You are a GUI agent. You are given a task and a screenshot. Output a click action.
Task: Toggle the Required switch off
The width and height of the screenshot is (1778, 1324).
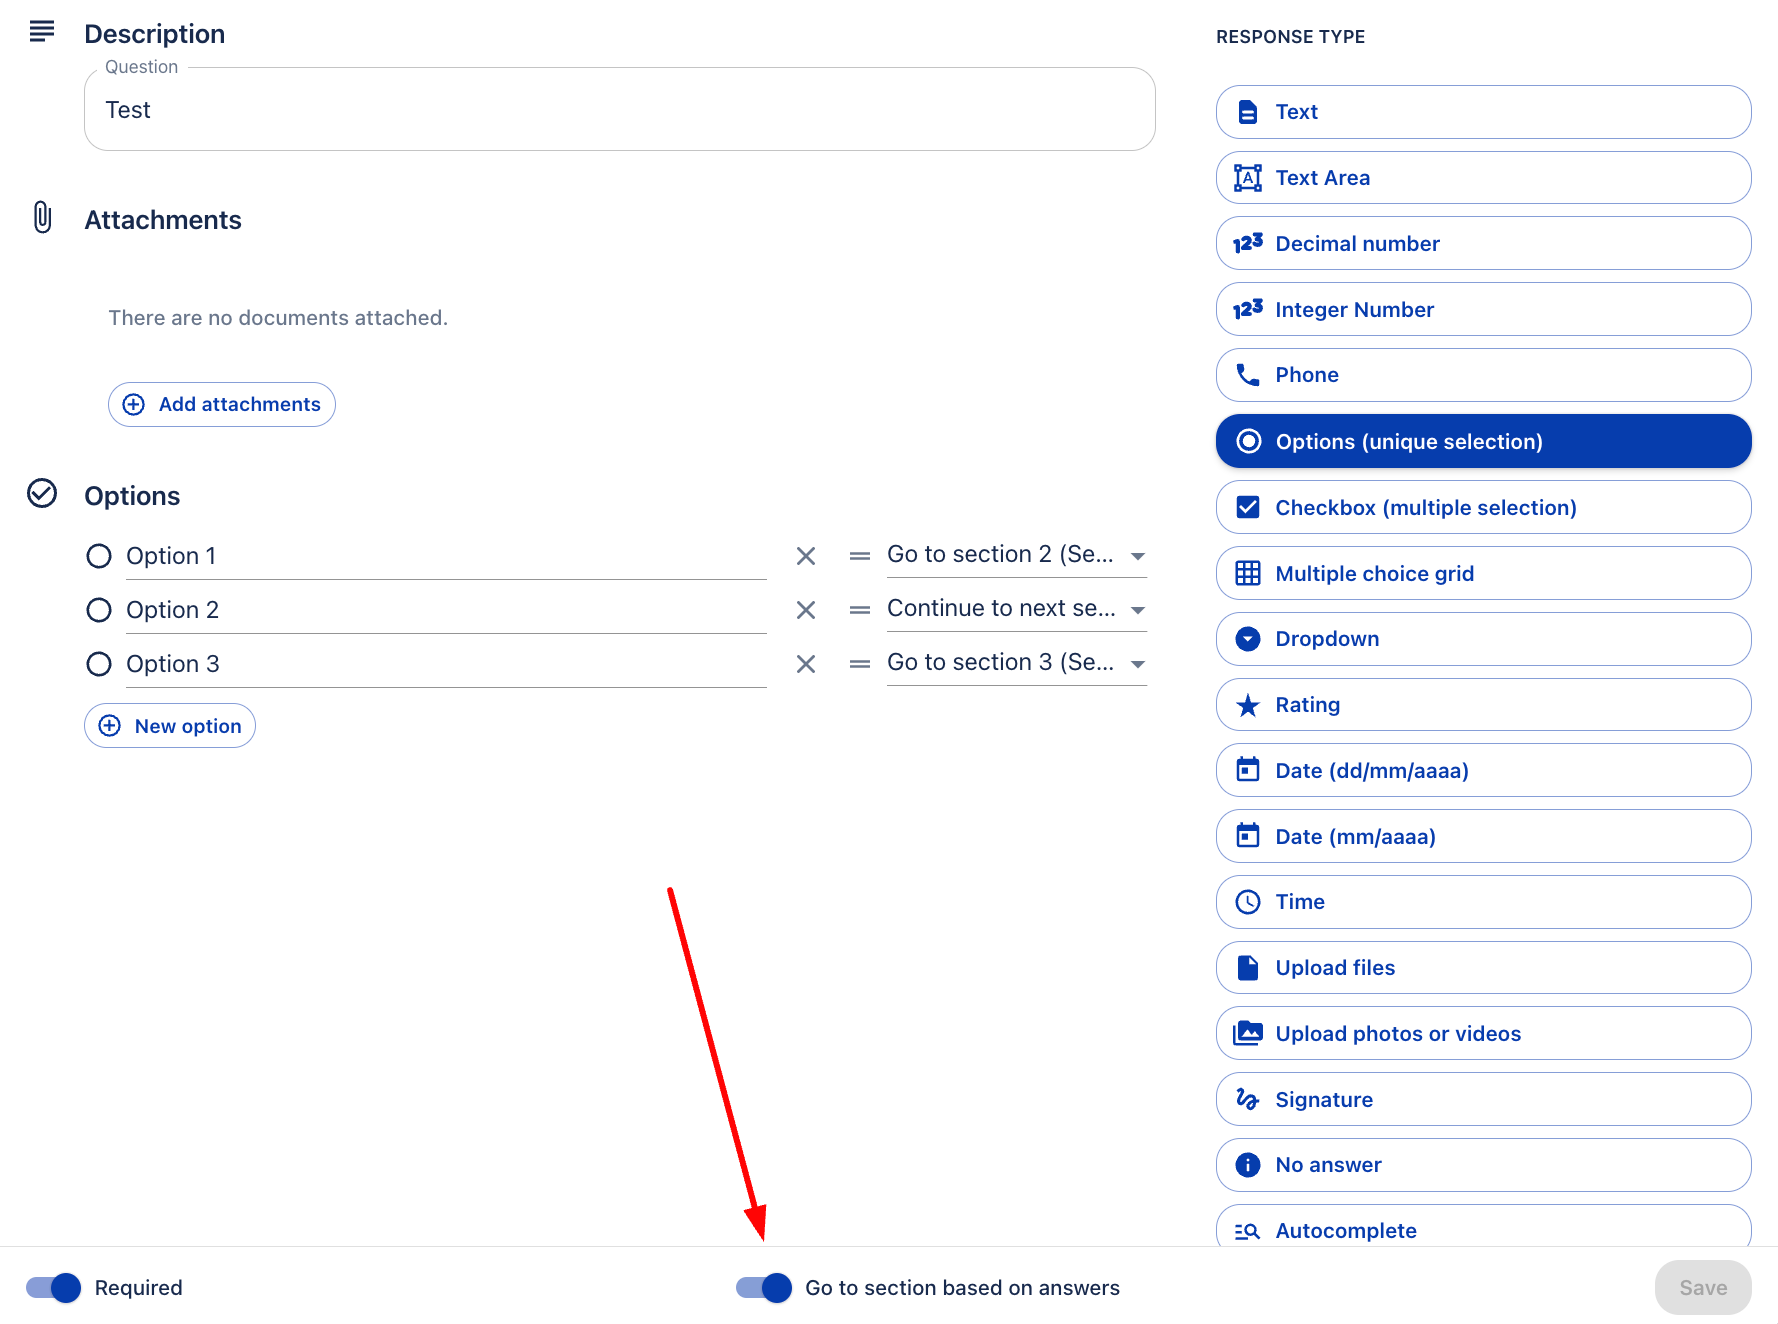coord(54,1288)
